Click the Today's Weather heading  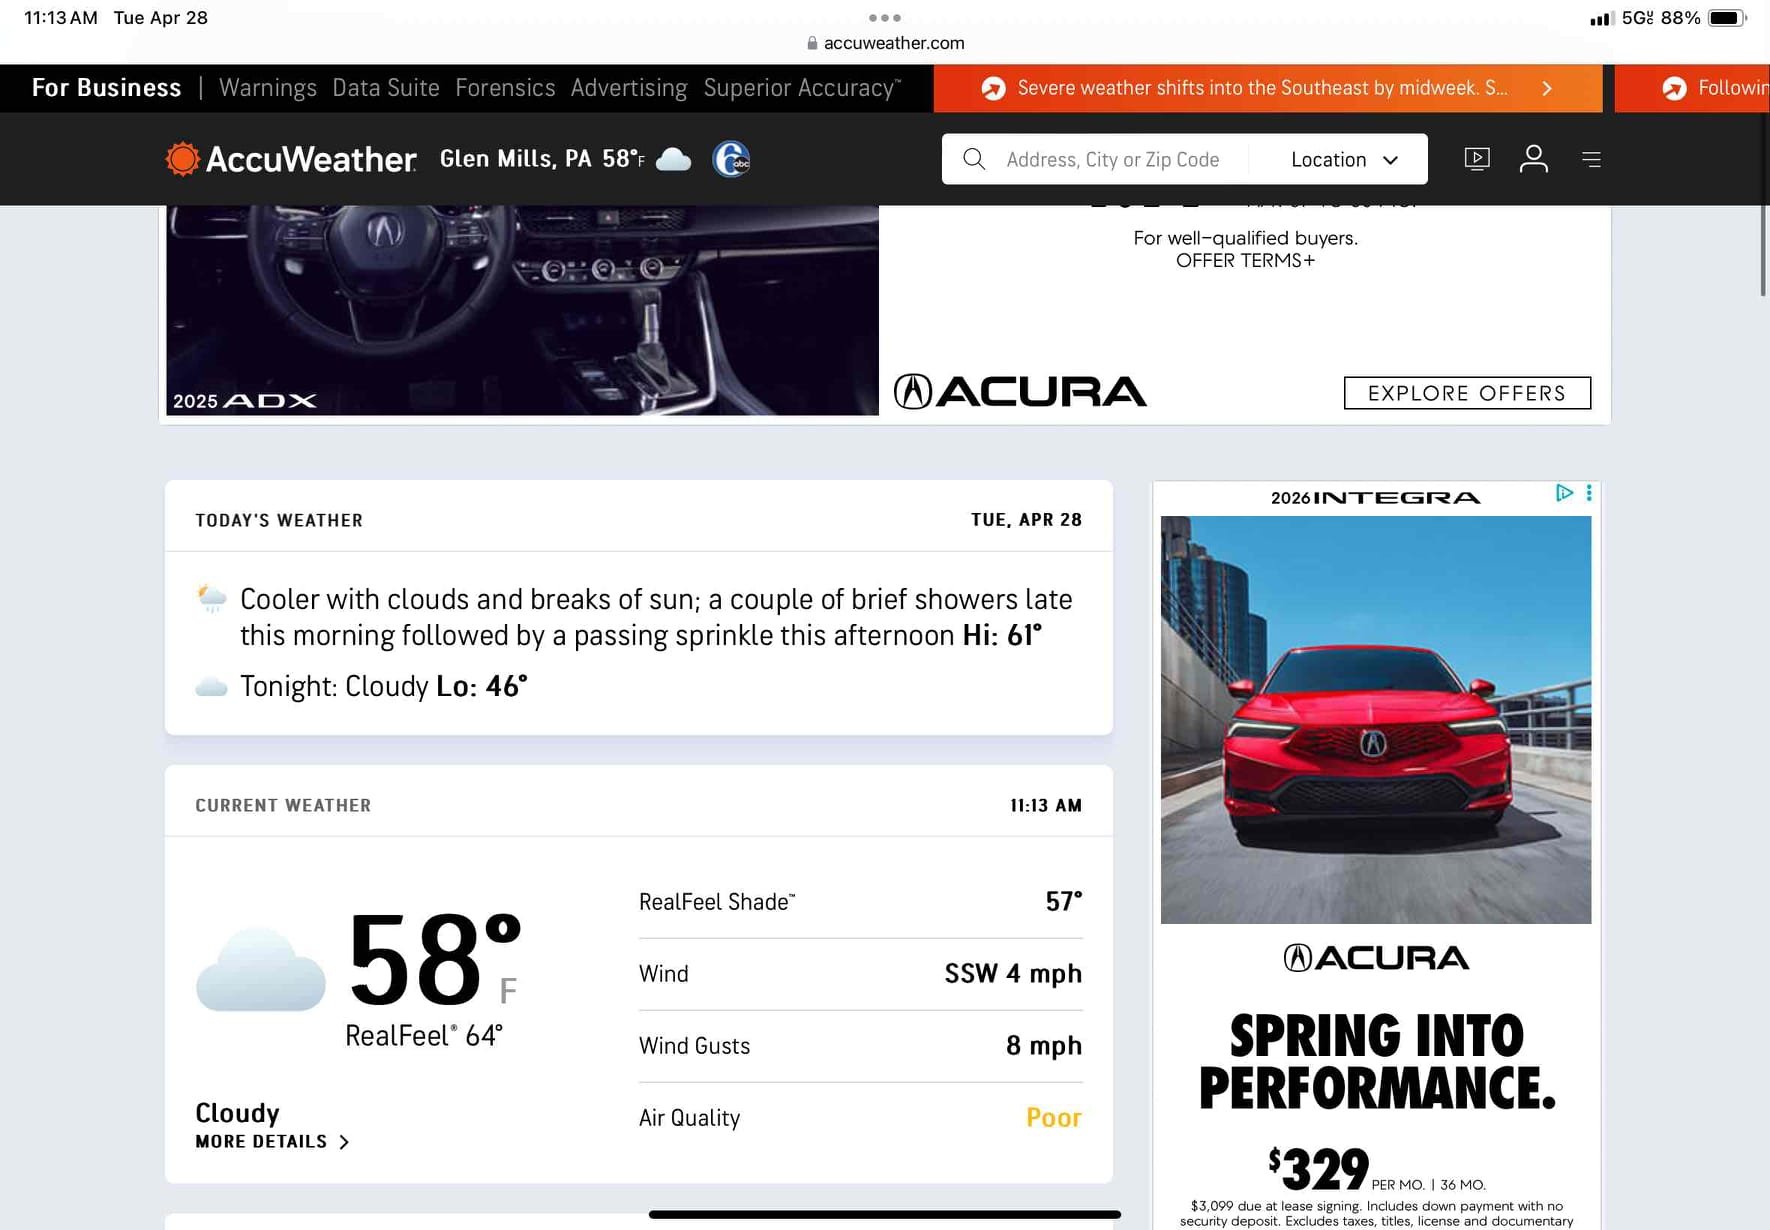coord(279,520)
